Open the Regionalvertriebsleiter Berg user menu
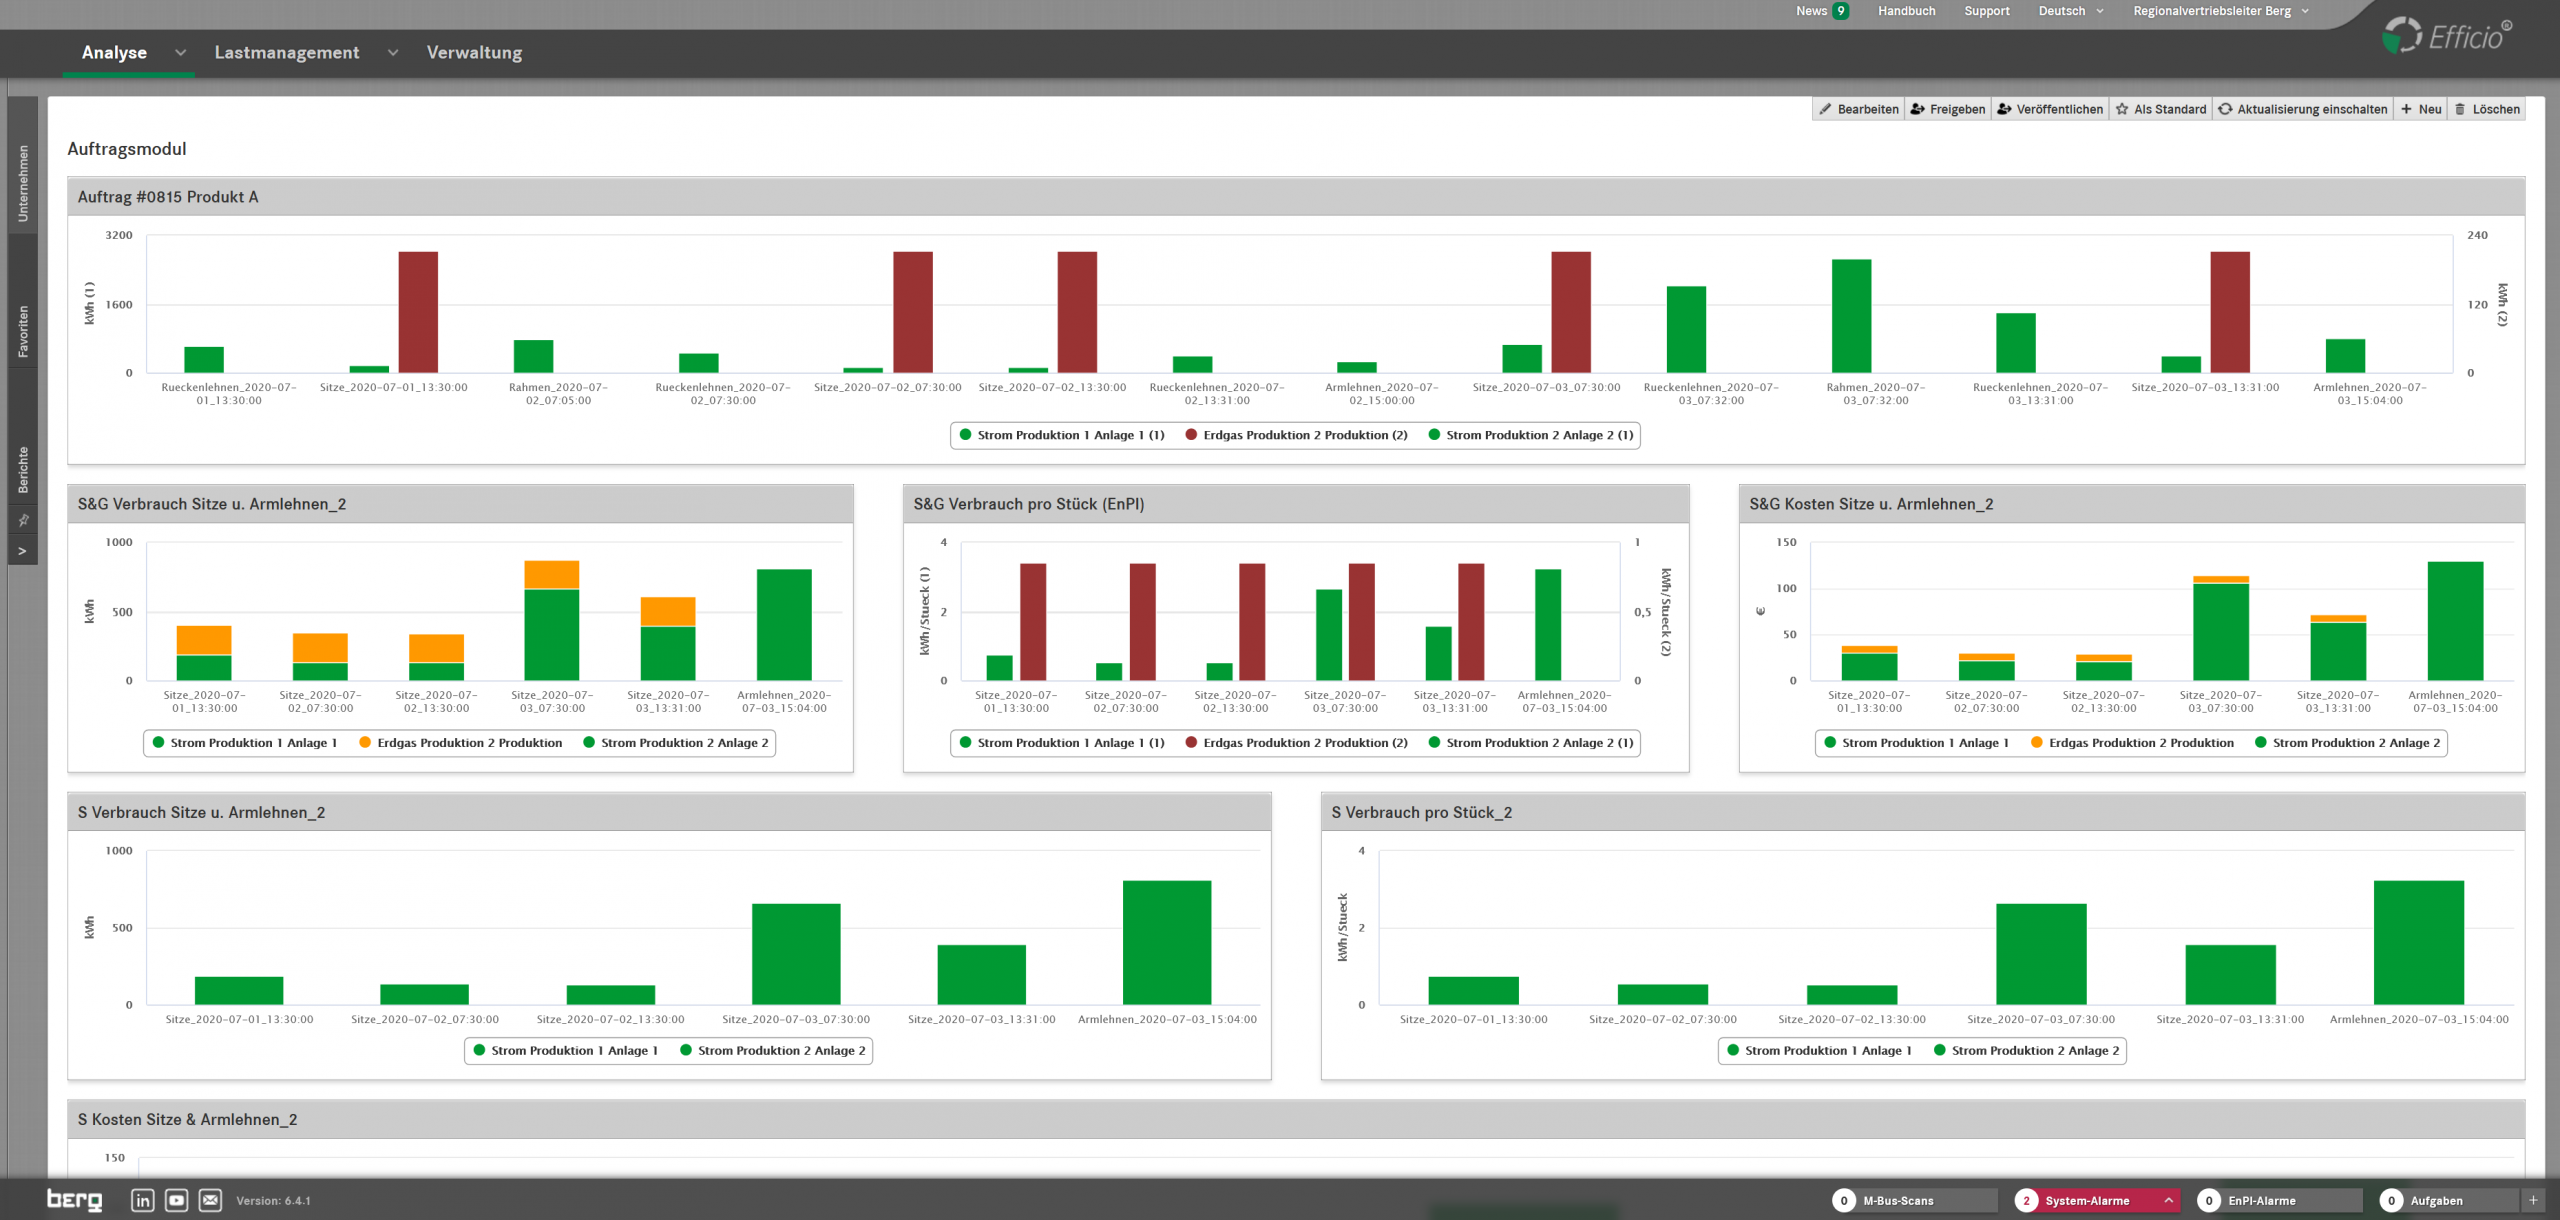2560x1220 pixels. pyautogui.click(x=2221, y=11)
